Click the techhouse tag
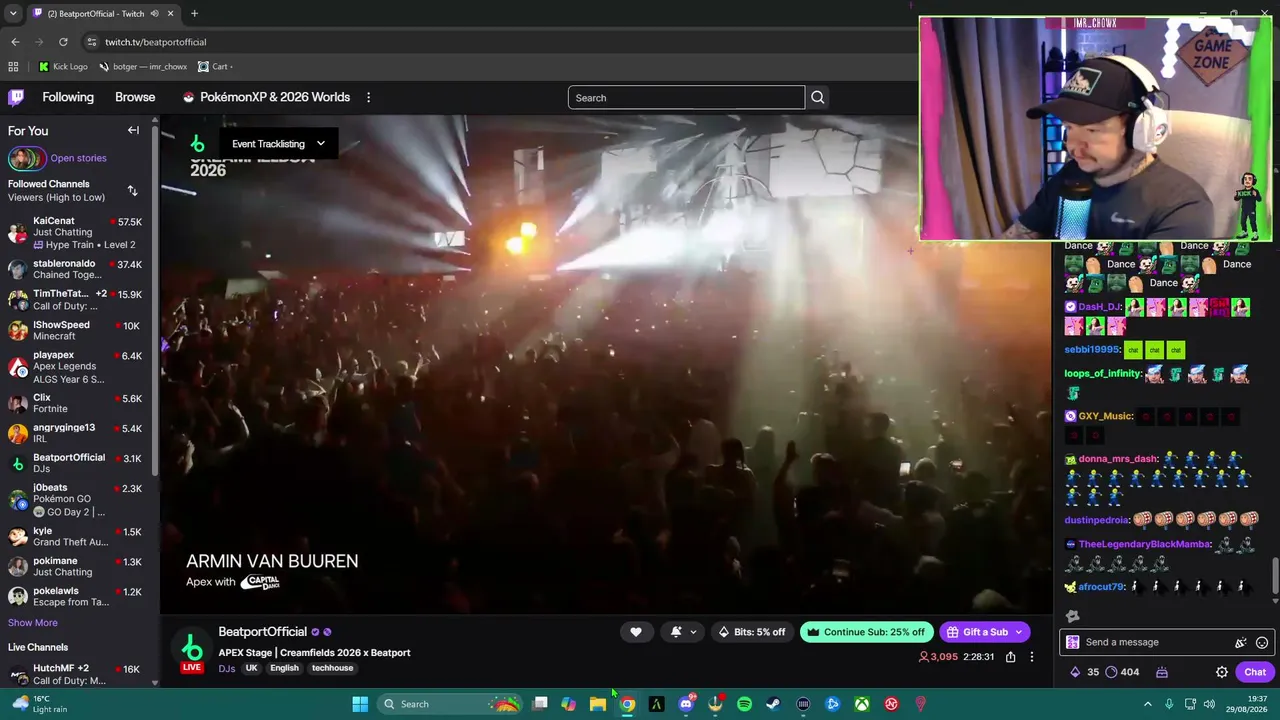 point(332,668)
